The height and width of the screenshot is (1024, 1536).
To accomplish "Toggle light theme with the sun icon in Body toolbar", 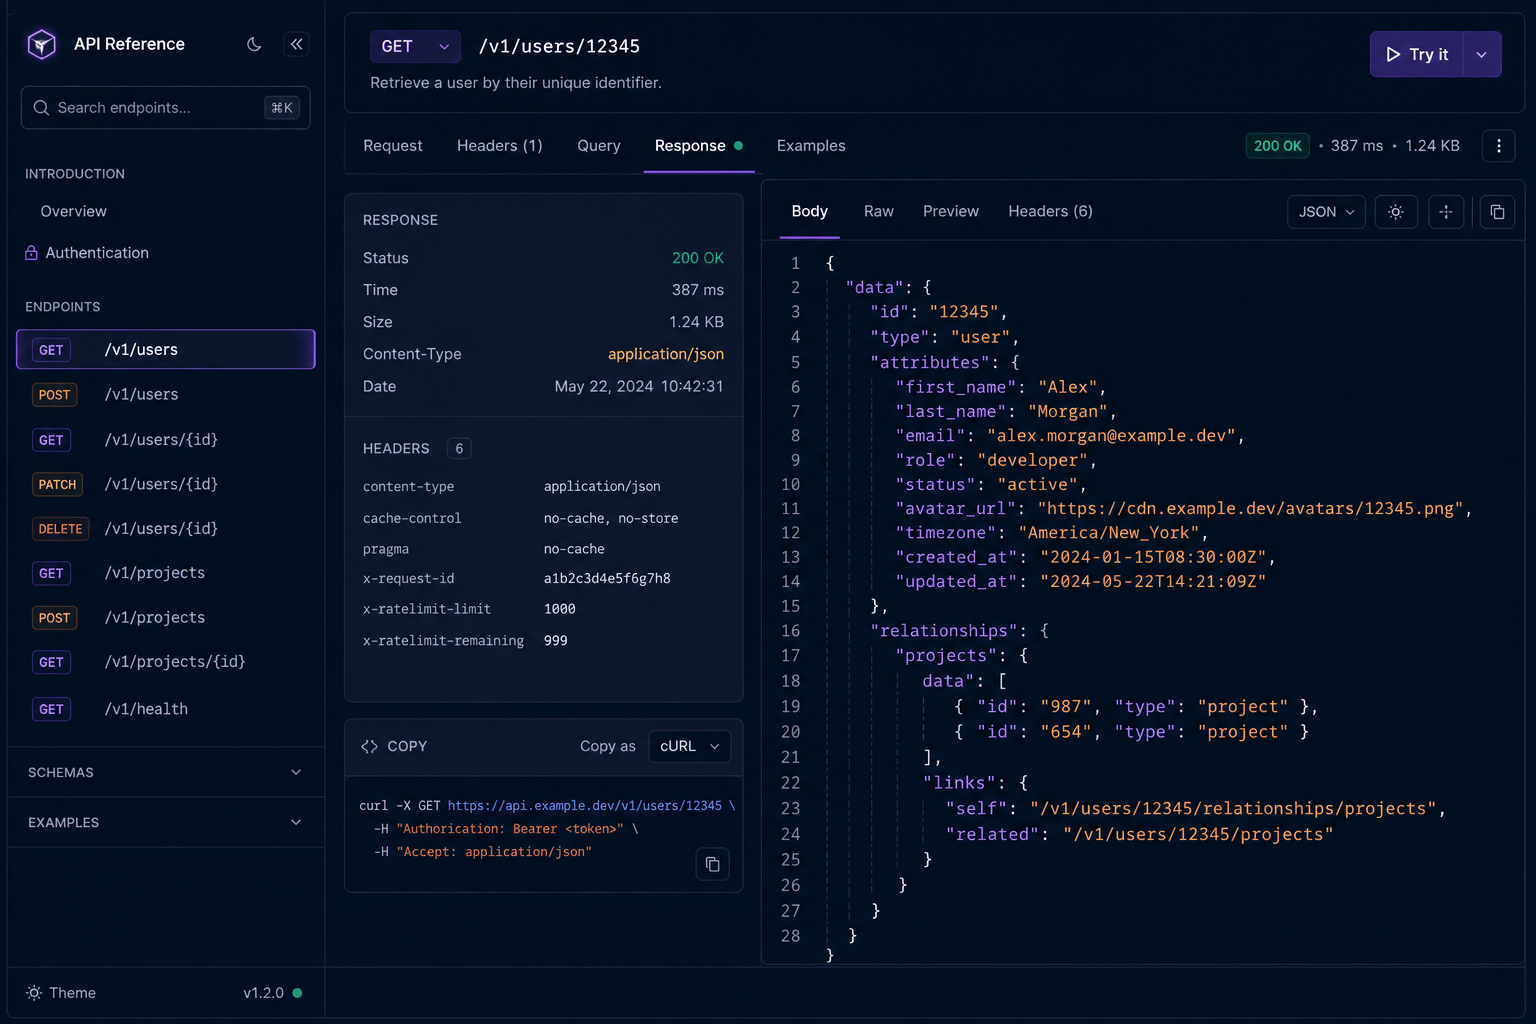I will tap(1396, 212).
